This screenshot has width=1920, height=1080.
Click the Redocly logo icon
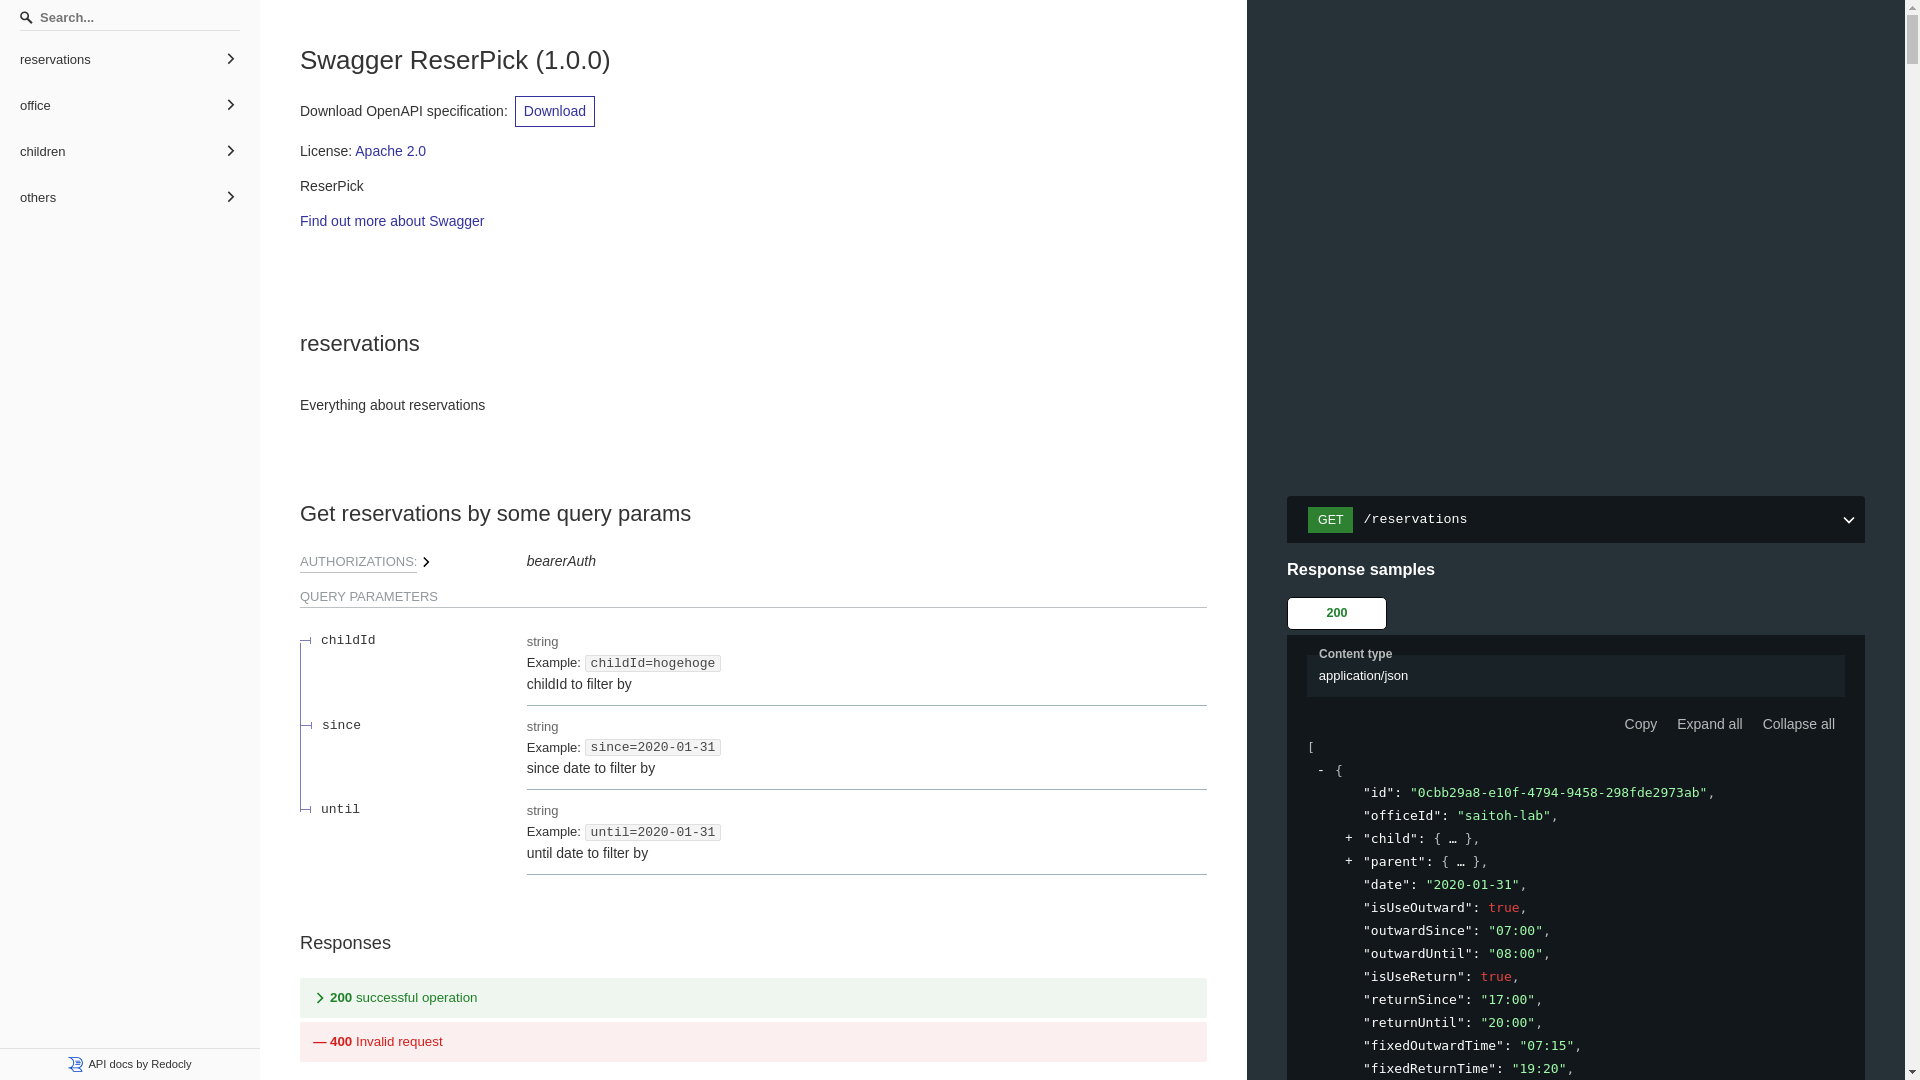click(76, 1065)
